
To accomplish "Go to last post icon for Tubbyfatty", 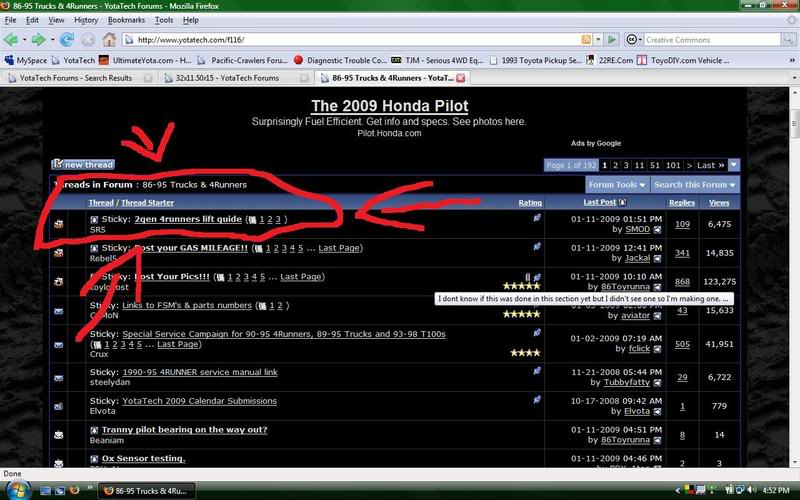I will pos(657,383).
